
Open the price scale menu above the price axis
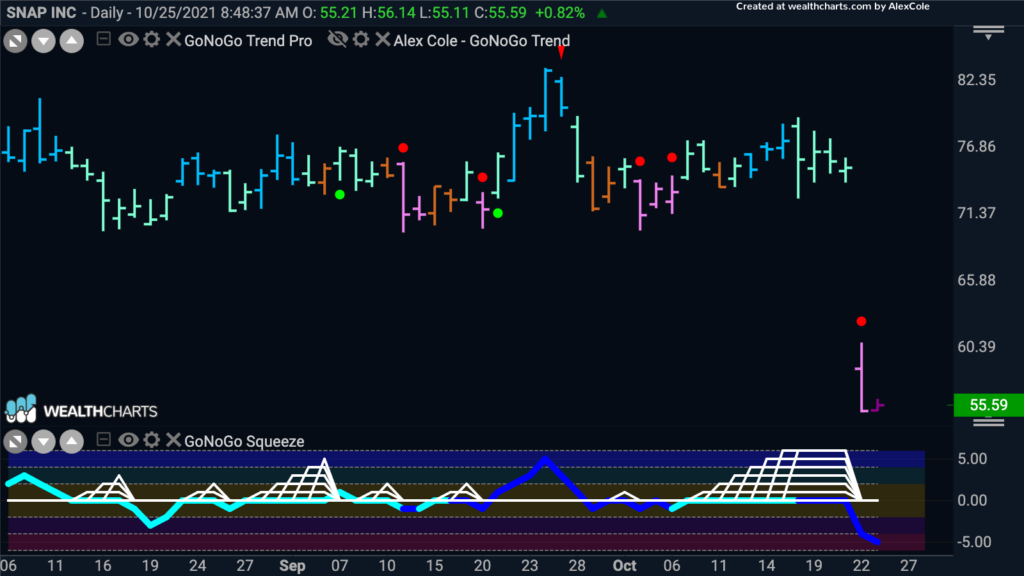click(x=989, y=33)
